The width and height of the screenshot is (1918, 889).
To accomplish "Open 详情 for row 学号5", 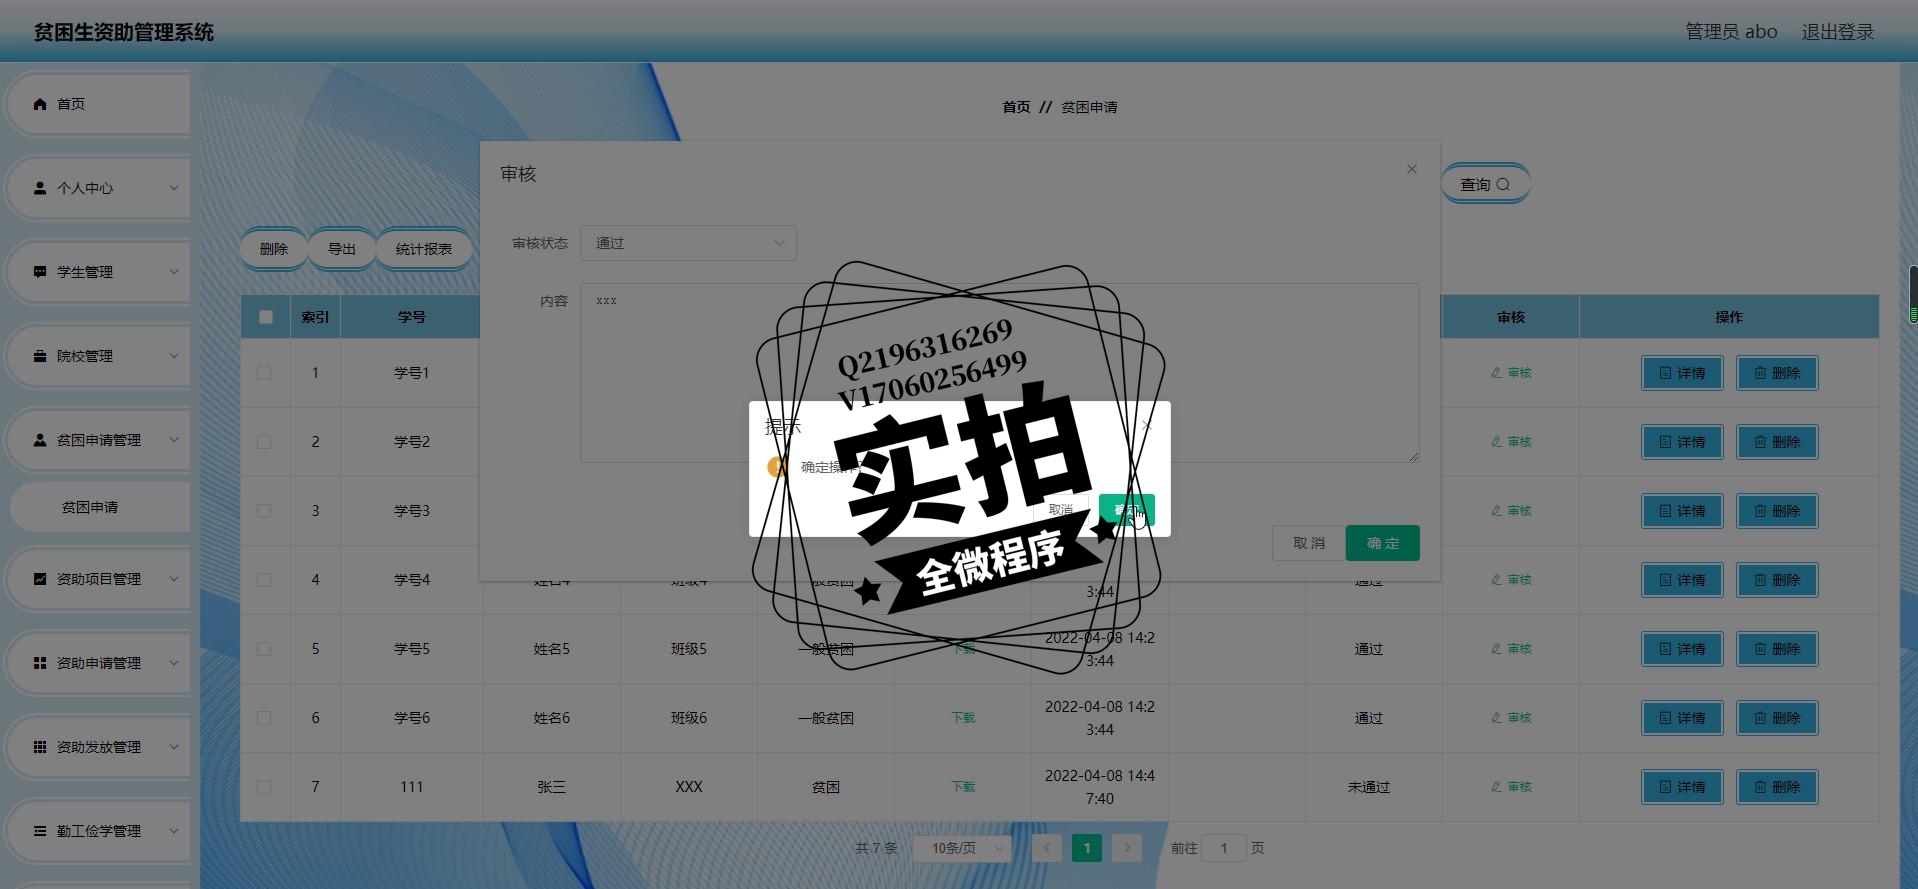I will pos(1682,649).
